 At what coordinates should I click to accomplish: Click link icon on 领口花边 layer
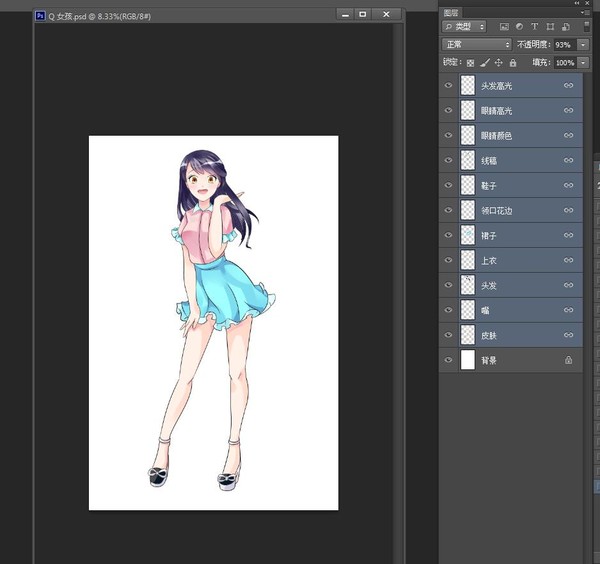click(568, 210)
